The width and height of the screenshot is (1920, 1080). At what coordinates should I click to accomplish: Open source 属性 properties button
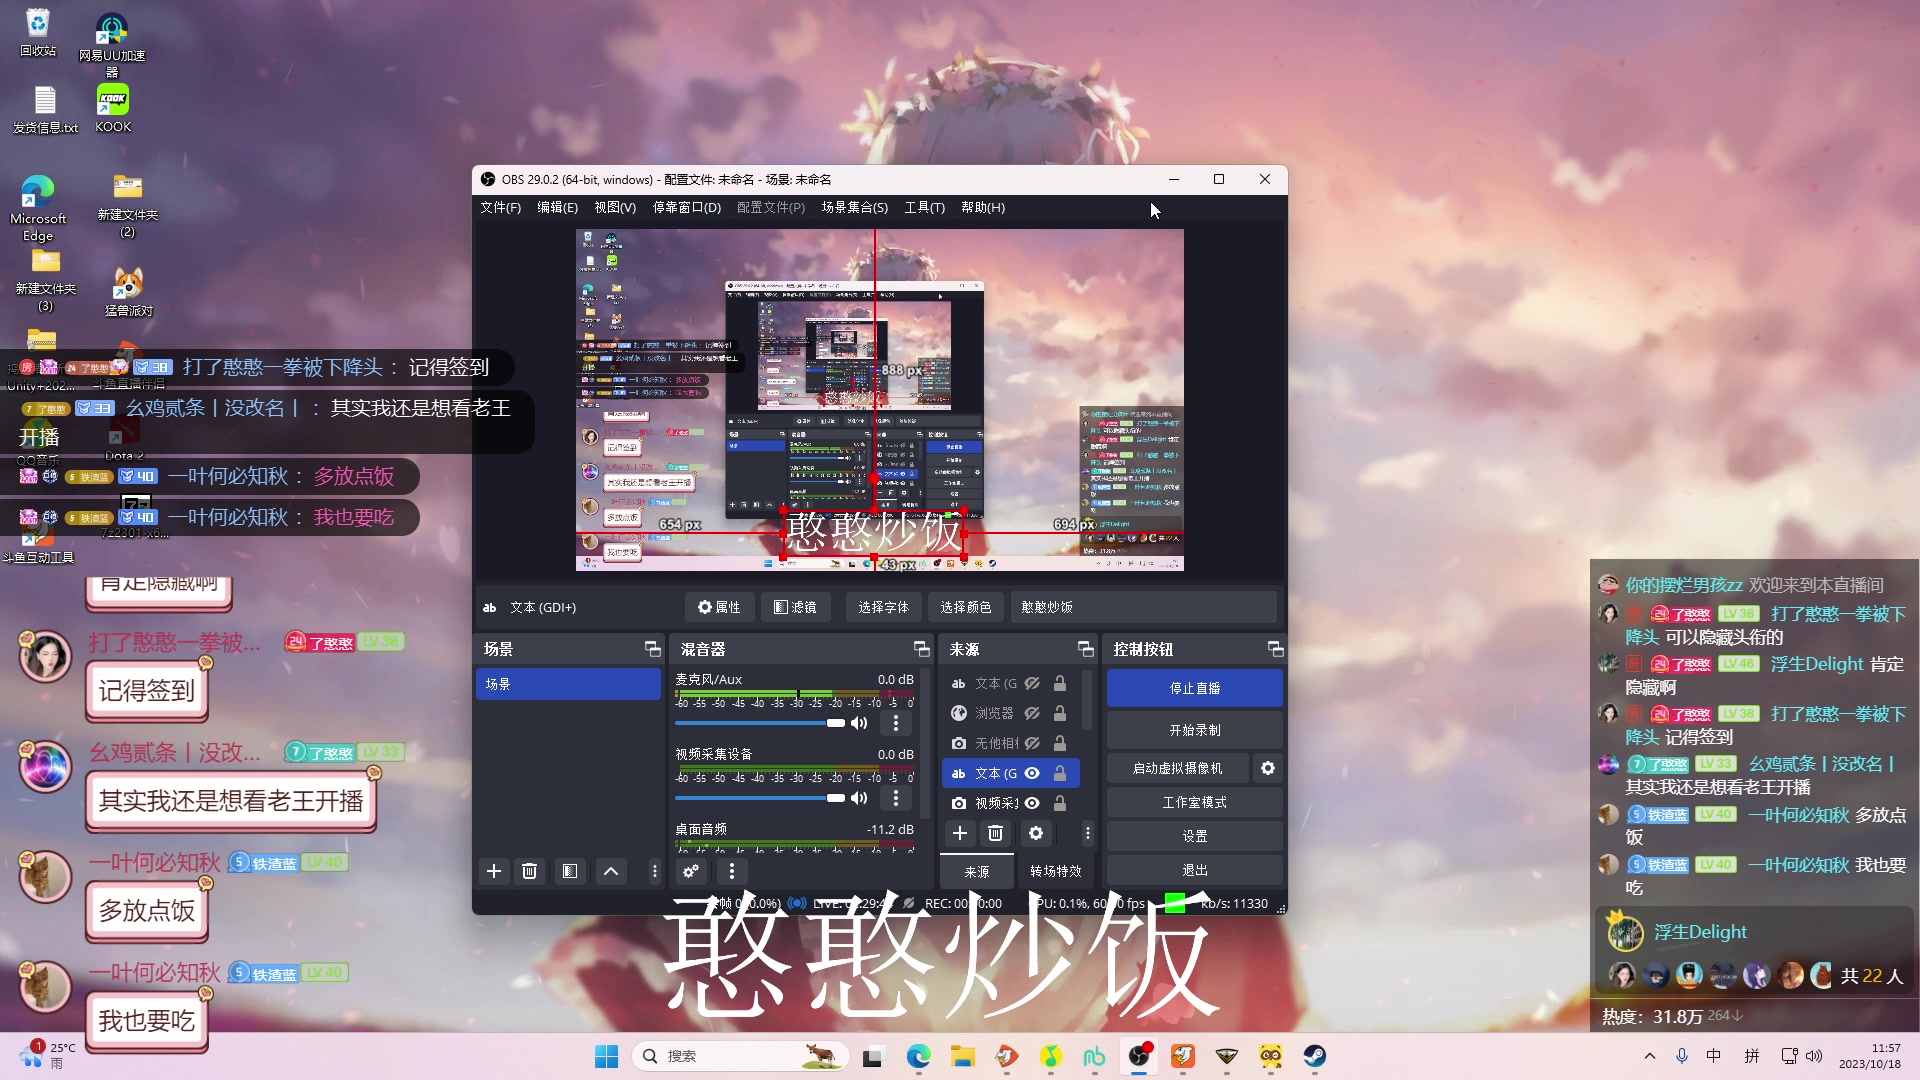pos(719,607)
